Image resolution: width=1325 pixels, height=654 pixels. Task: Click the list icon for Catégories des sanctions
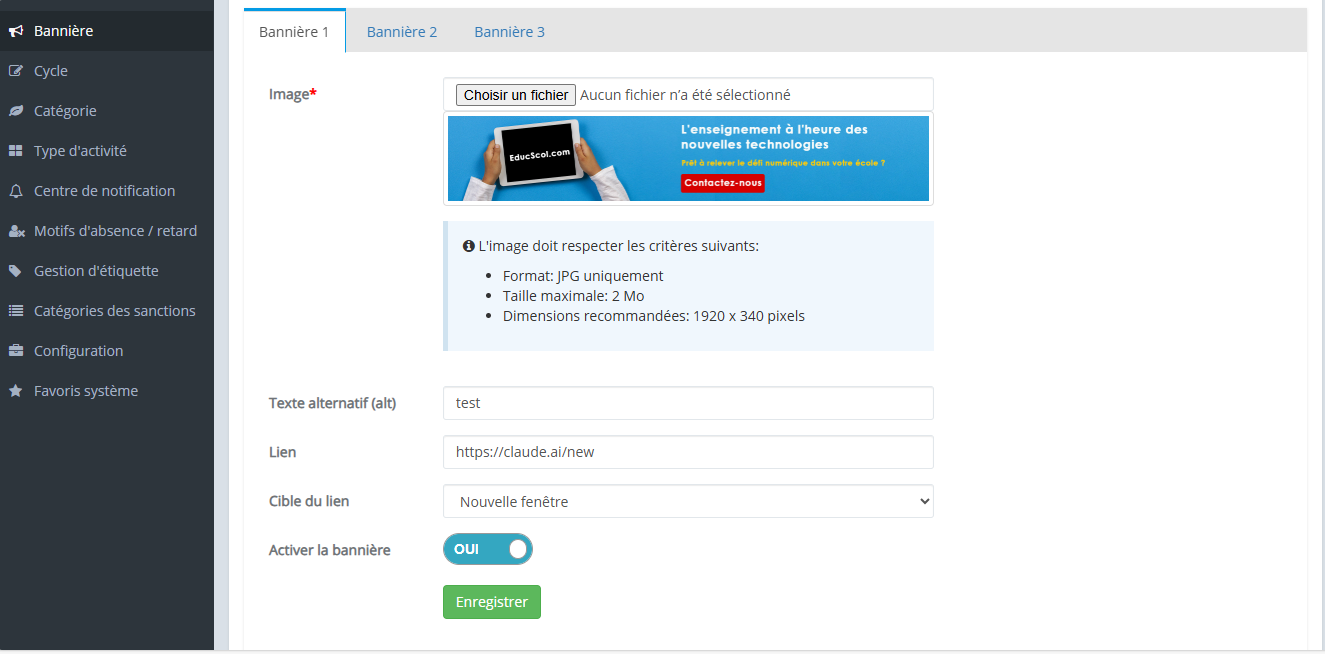coord(16,311)
